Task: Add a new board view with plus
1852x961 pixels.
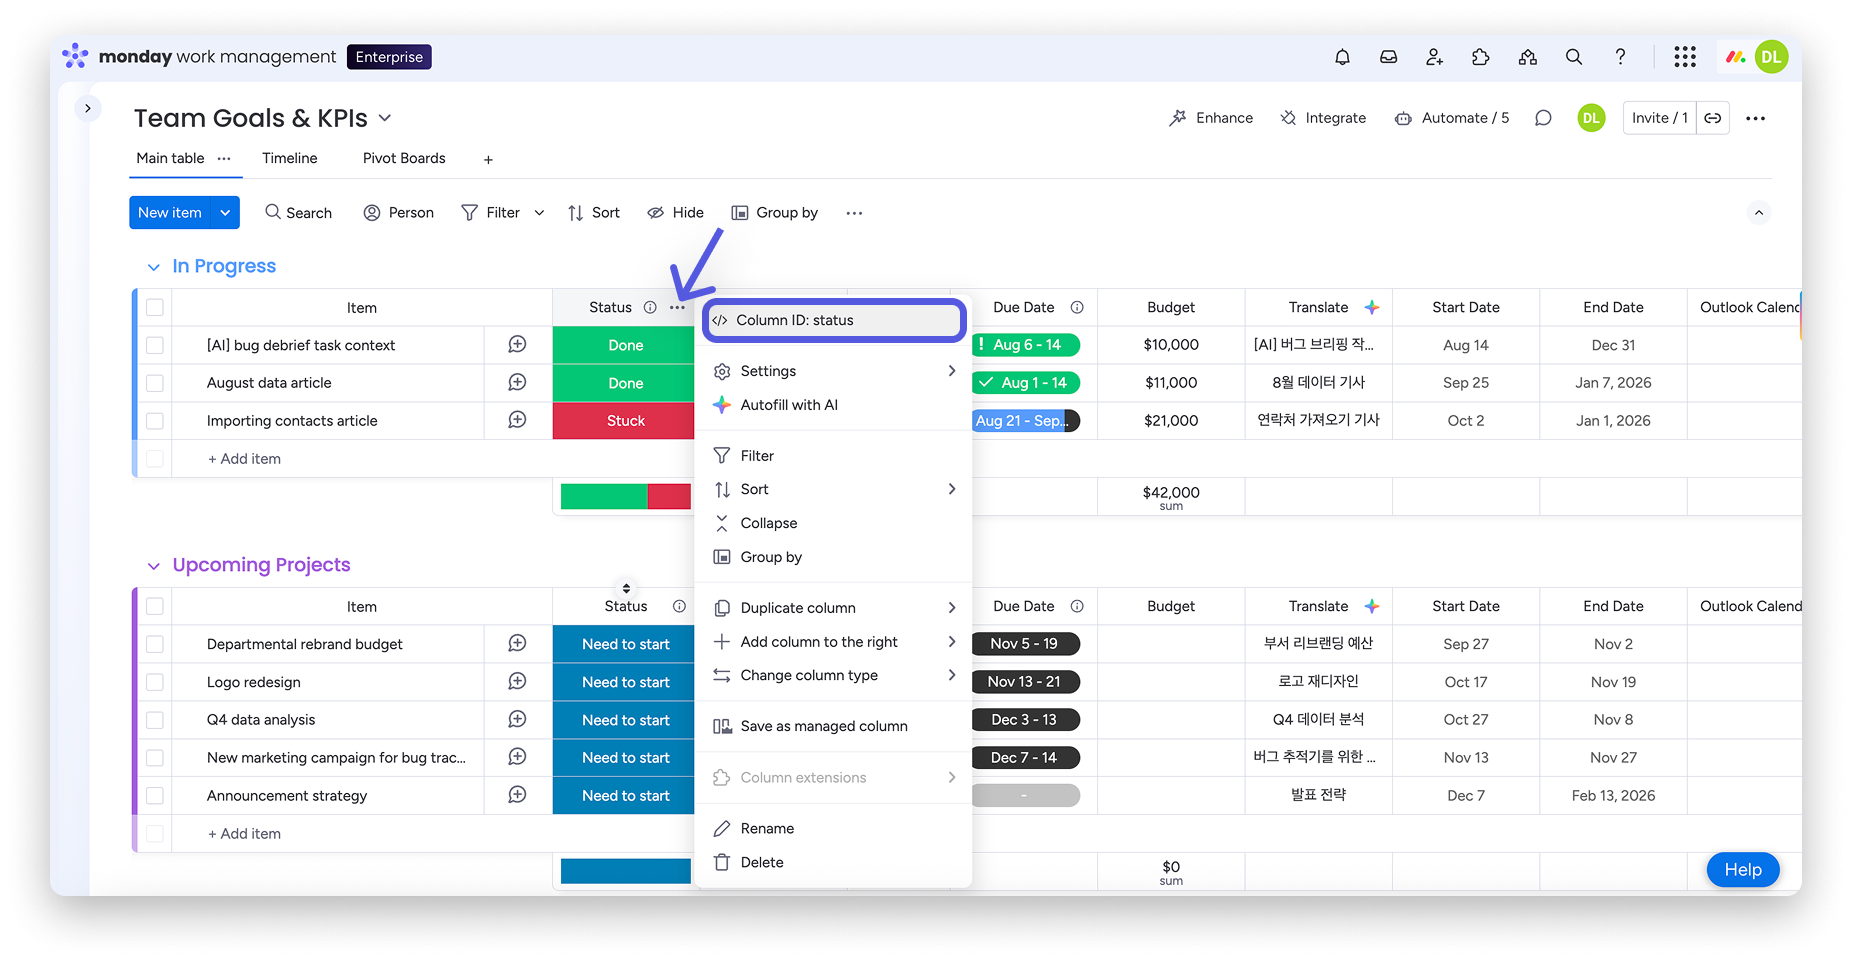Action: click(x=488, y=159)
